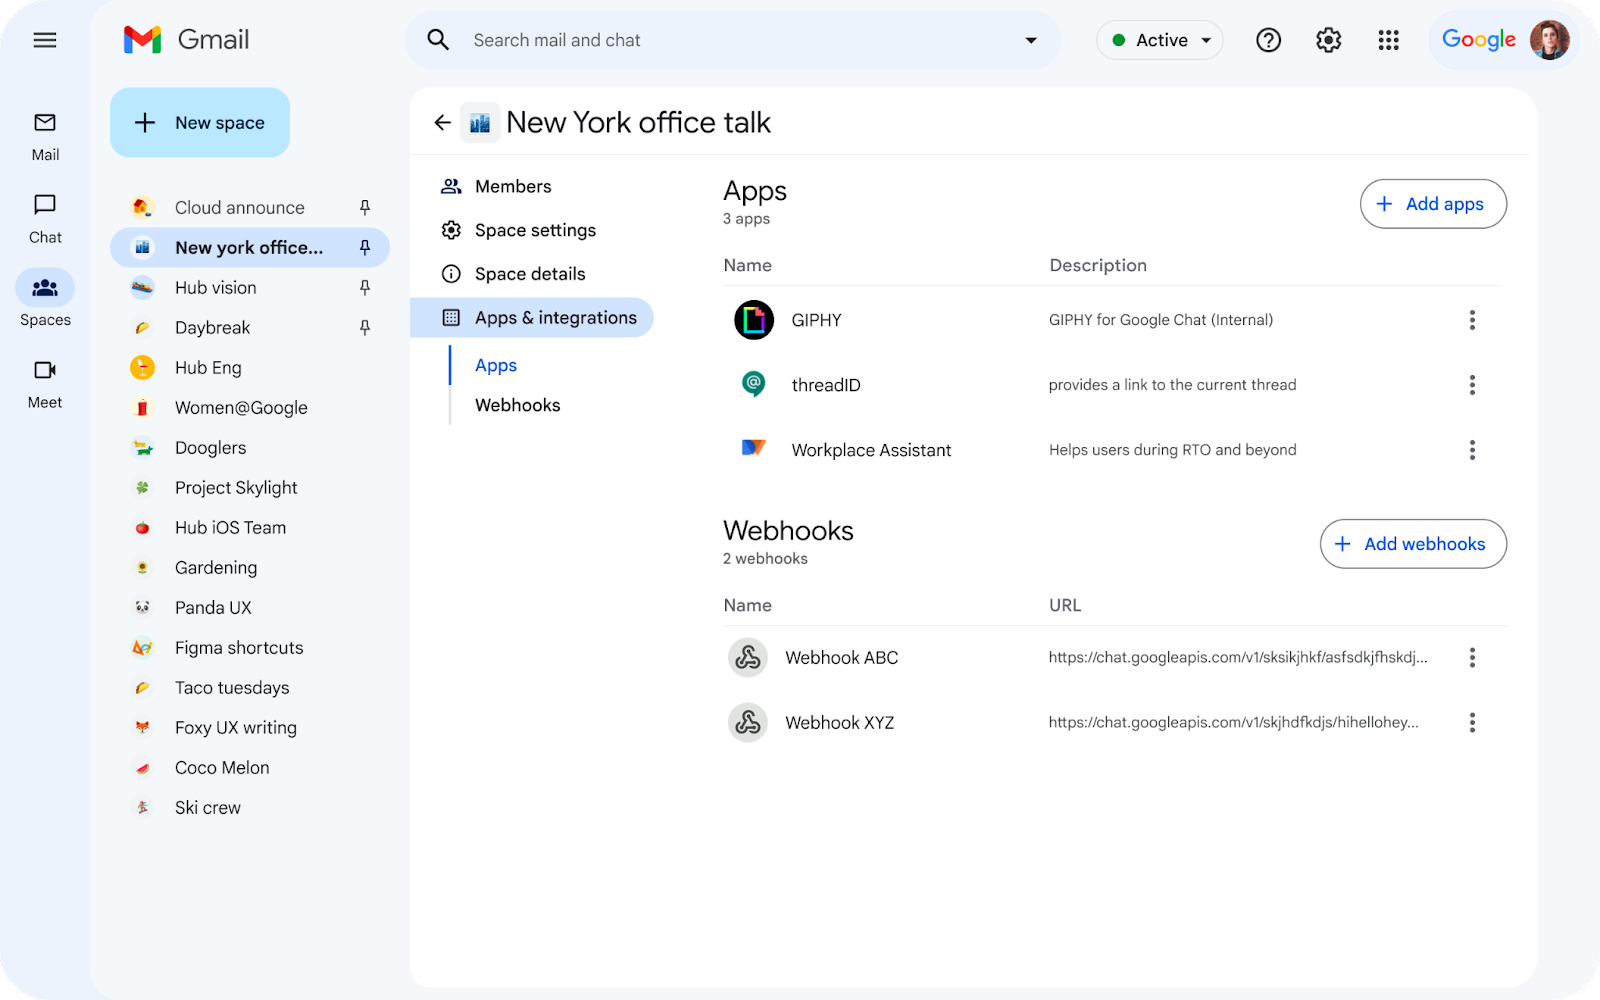Open Spaces from the left rail

[45, 300]
